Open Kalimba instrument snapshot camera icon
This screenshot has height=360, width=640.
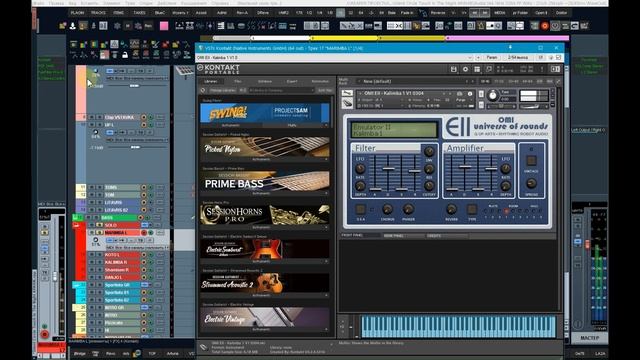(x=460, y=93)
